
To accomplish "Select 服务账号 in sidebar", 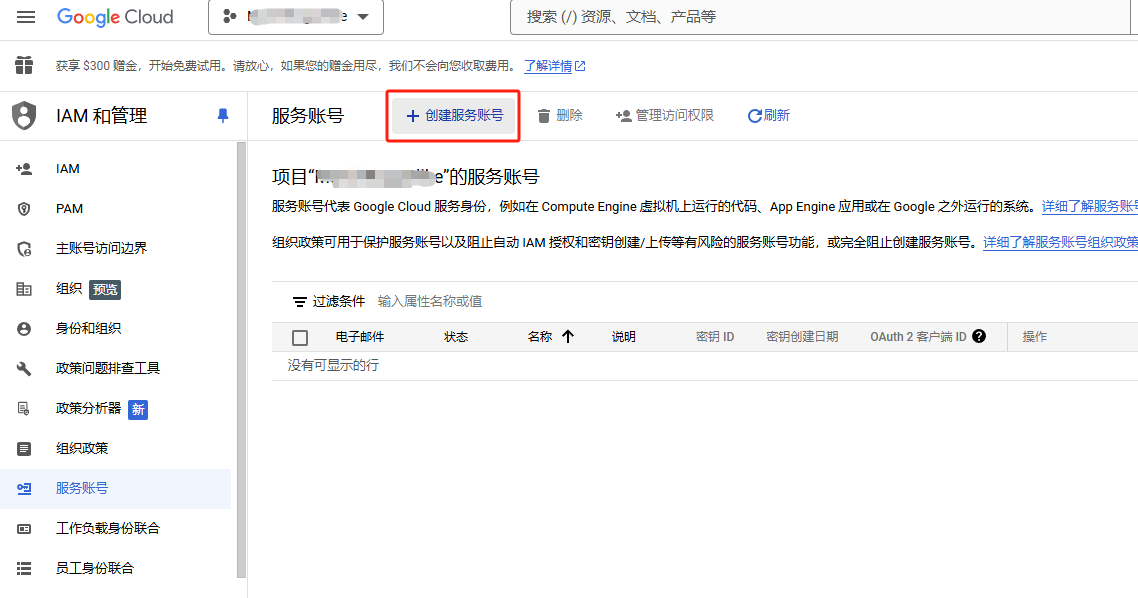I will [116, 488].
